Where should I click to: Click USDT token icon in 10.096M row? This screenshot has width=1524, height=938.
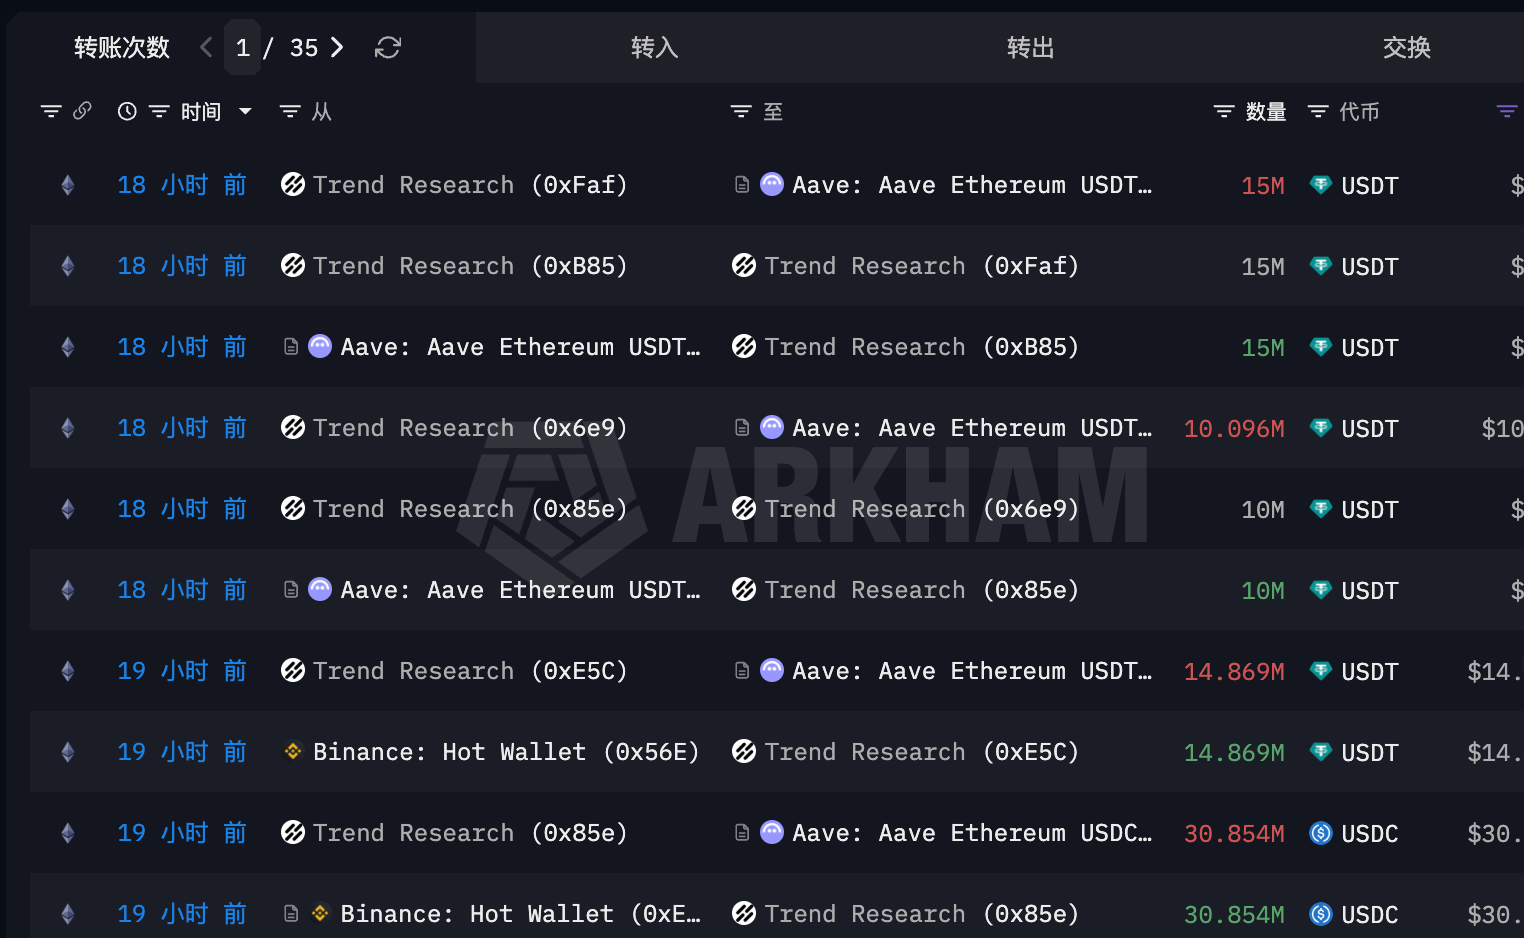[x=1321, y=428]
